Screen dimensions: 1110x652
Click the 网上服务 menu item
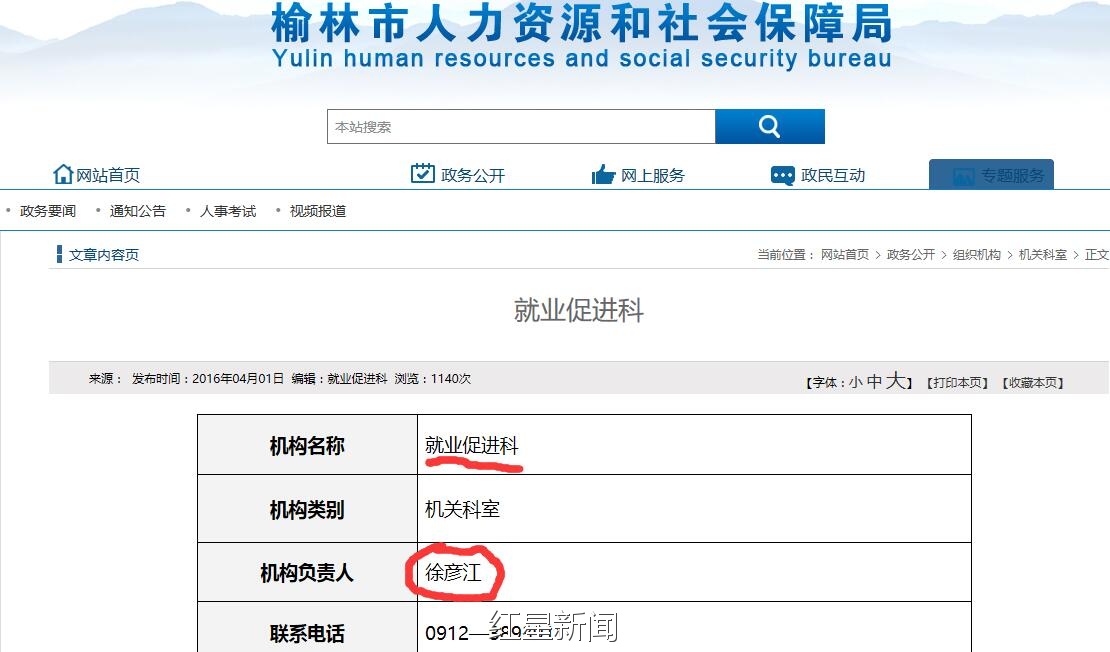(x=652, y=175)
